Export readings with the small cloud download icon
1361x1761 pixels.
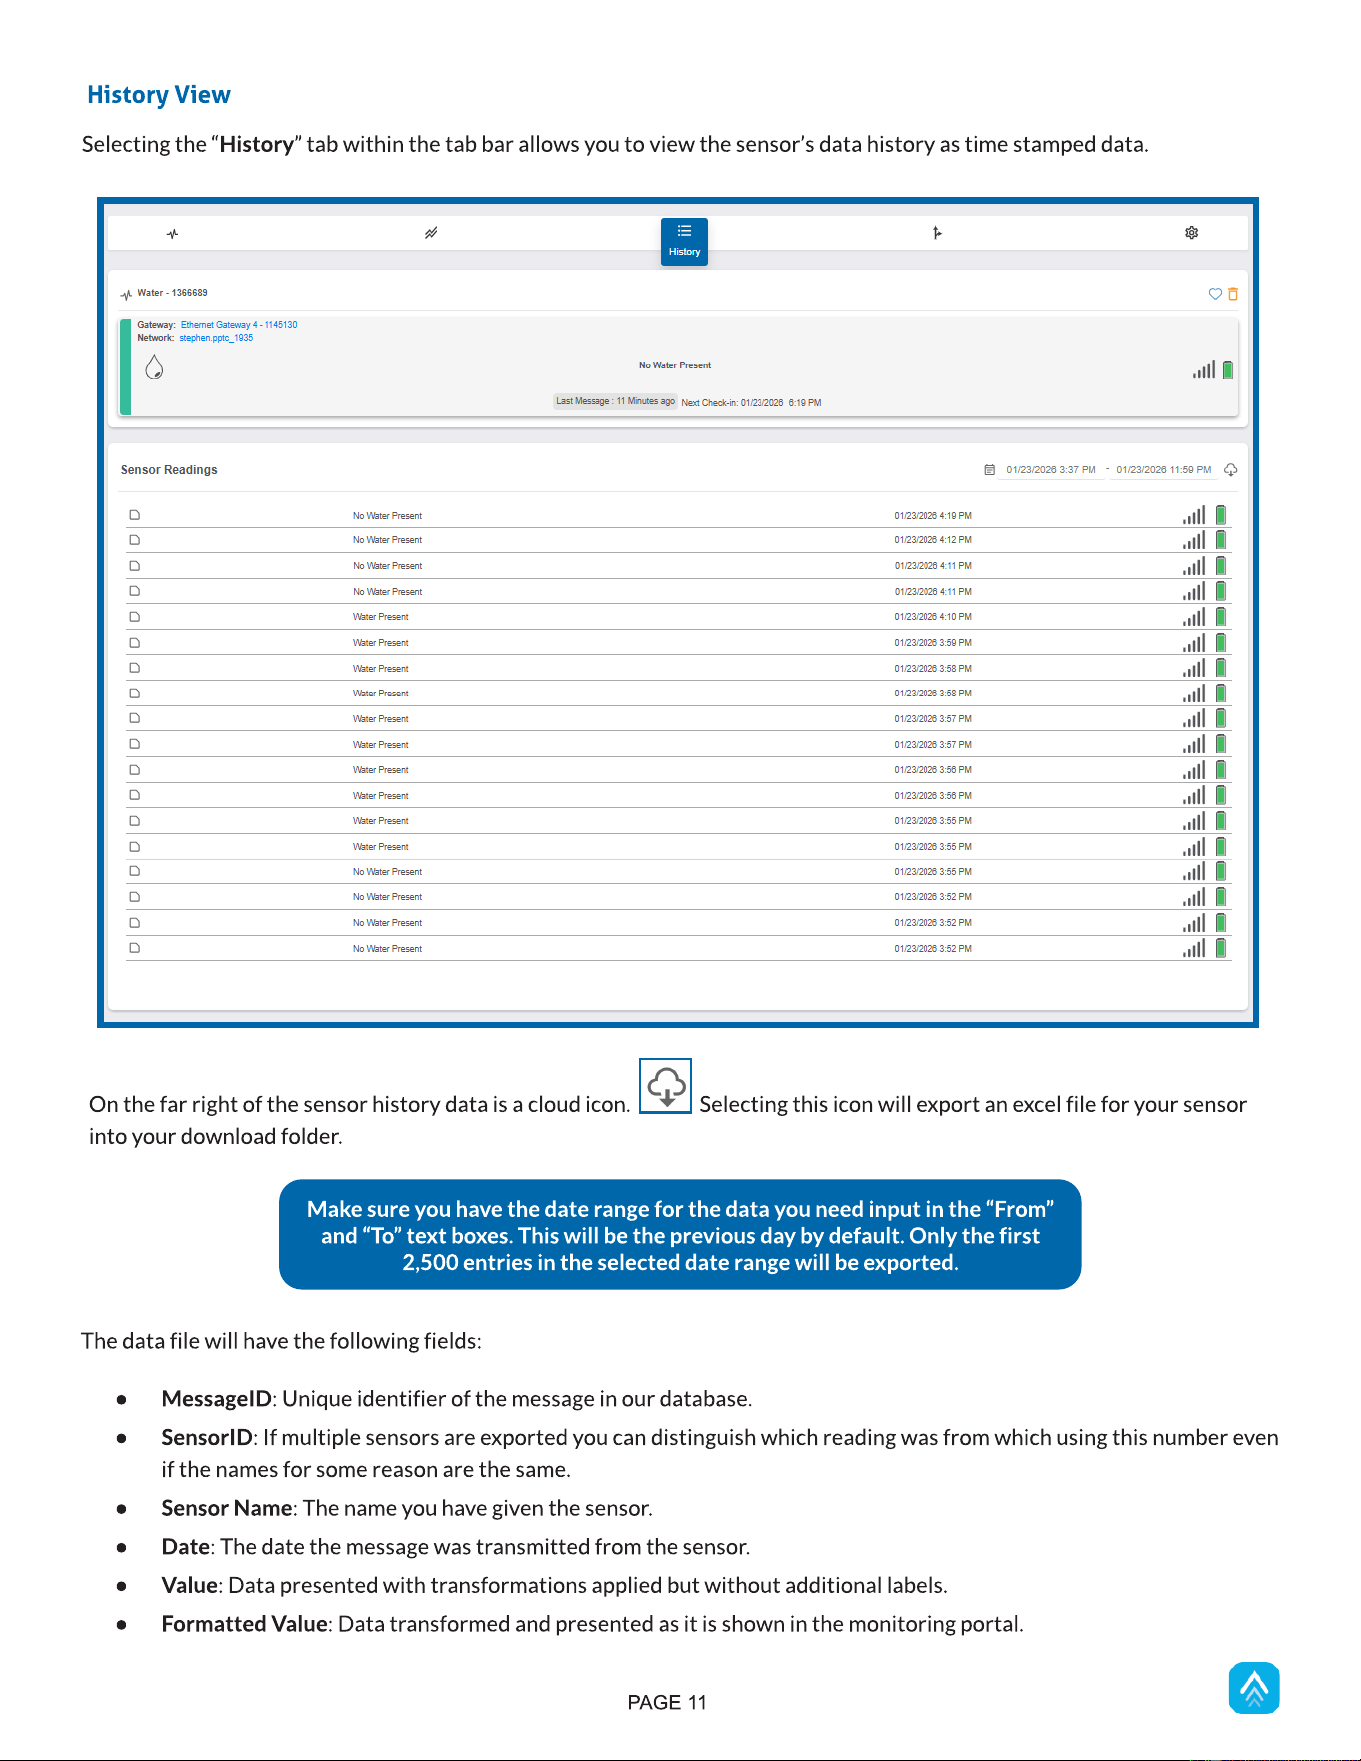tap(1231, 470)
